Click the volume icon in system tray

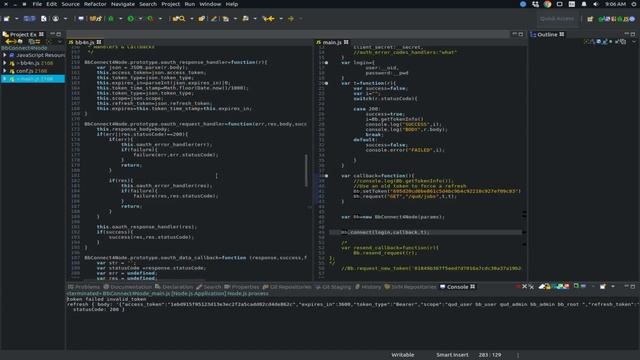596,4
